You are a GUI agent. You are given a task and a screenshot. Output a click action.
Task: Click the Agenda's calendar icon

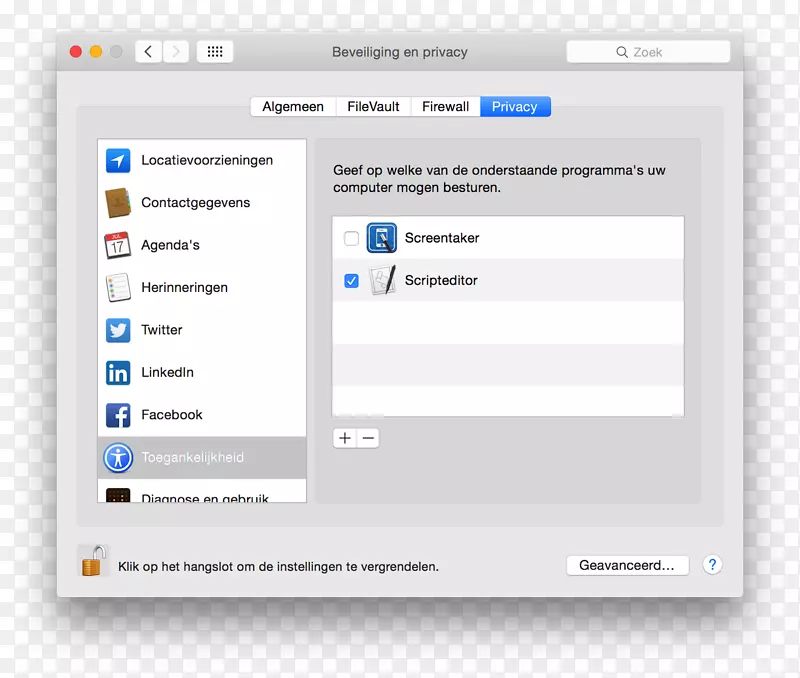118,244
